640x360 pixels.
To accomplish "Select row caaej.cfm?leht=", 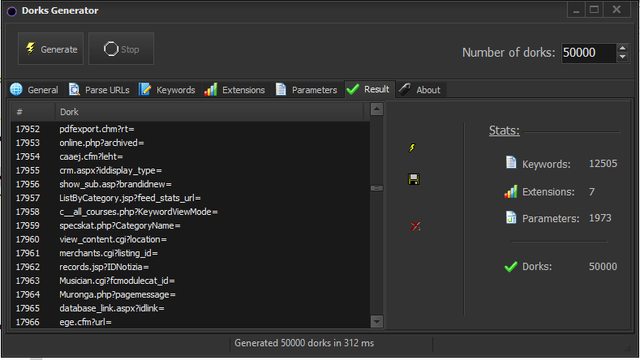I will coord(190,157).
